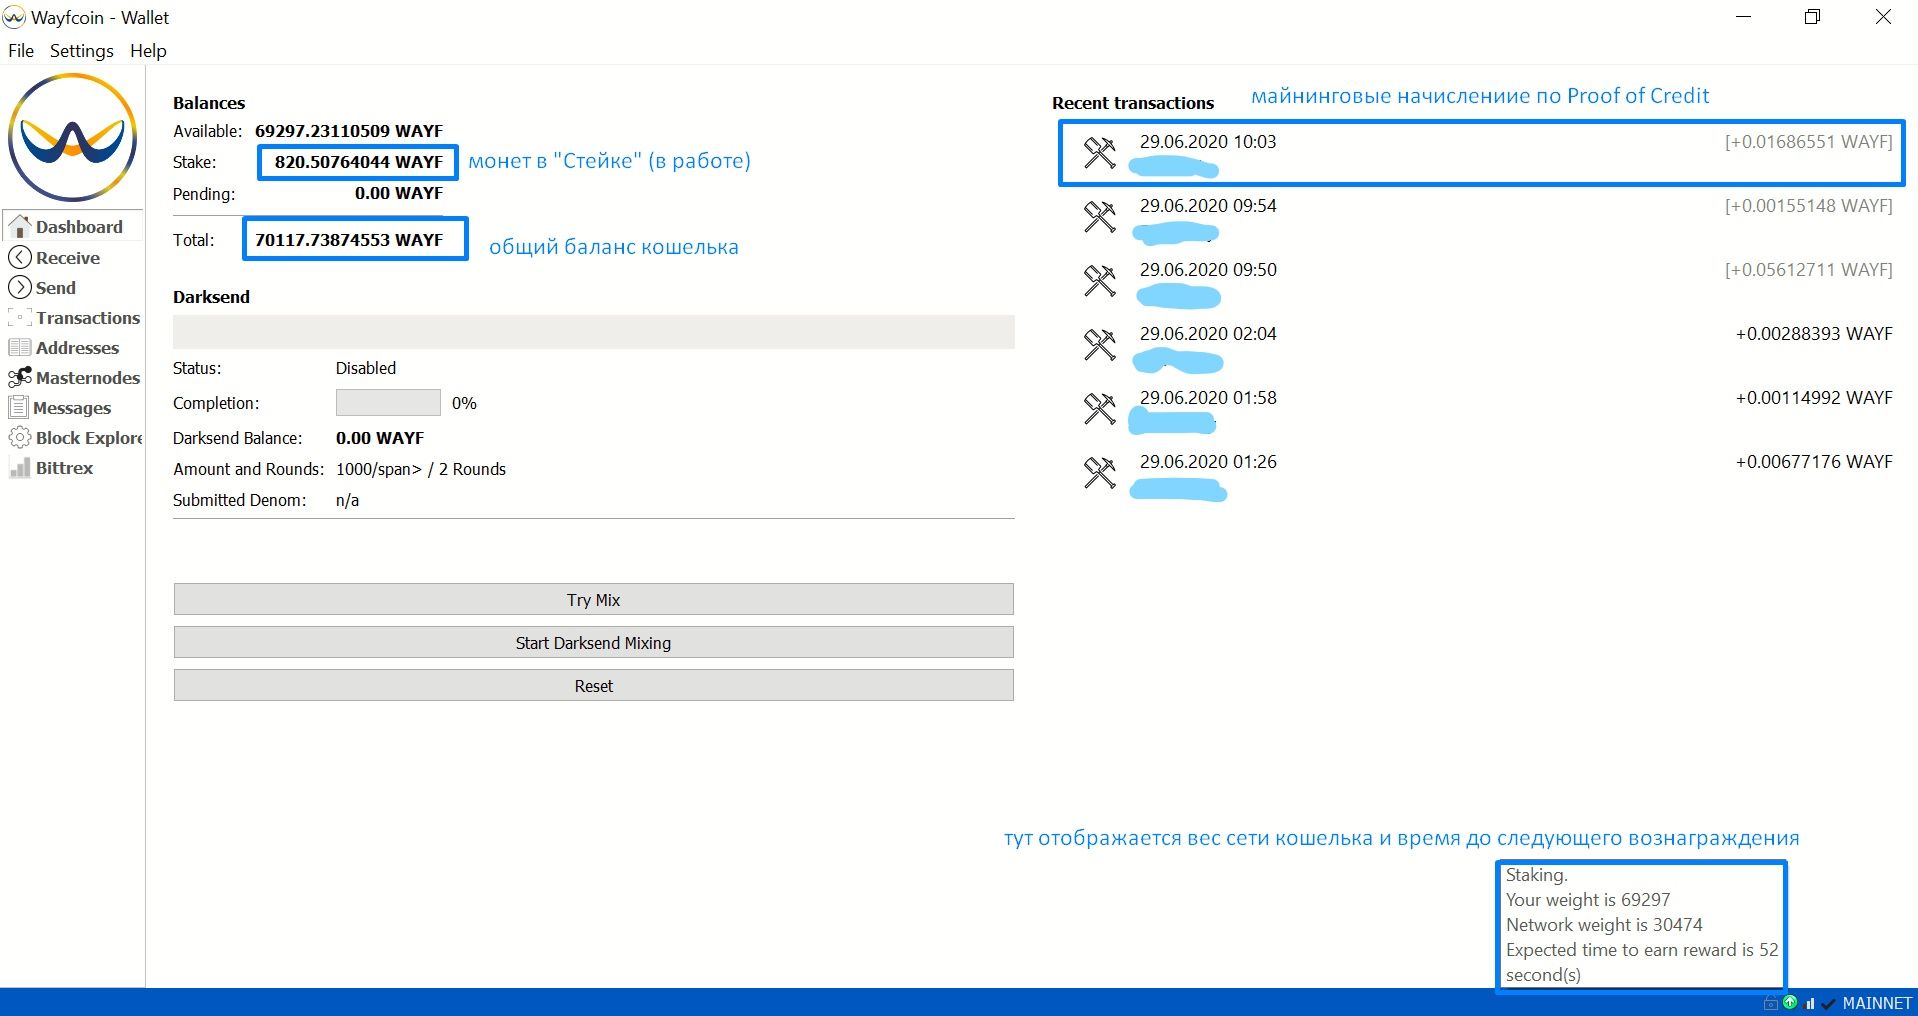The width and height of the screenshot is (1918, 1016).
Task: Click mining icon of 02:04 transaction
Action: pyautogui.click(x=1099, y=344)
